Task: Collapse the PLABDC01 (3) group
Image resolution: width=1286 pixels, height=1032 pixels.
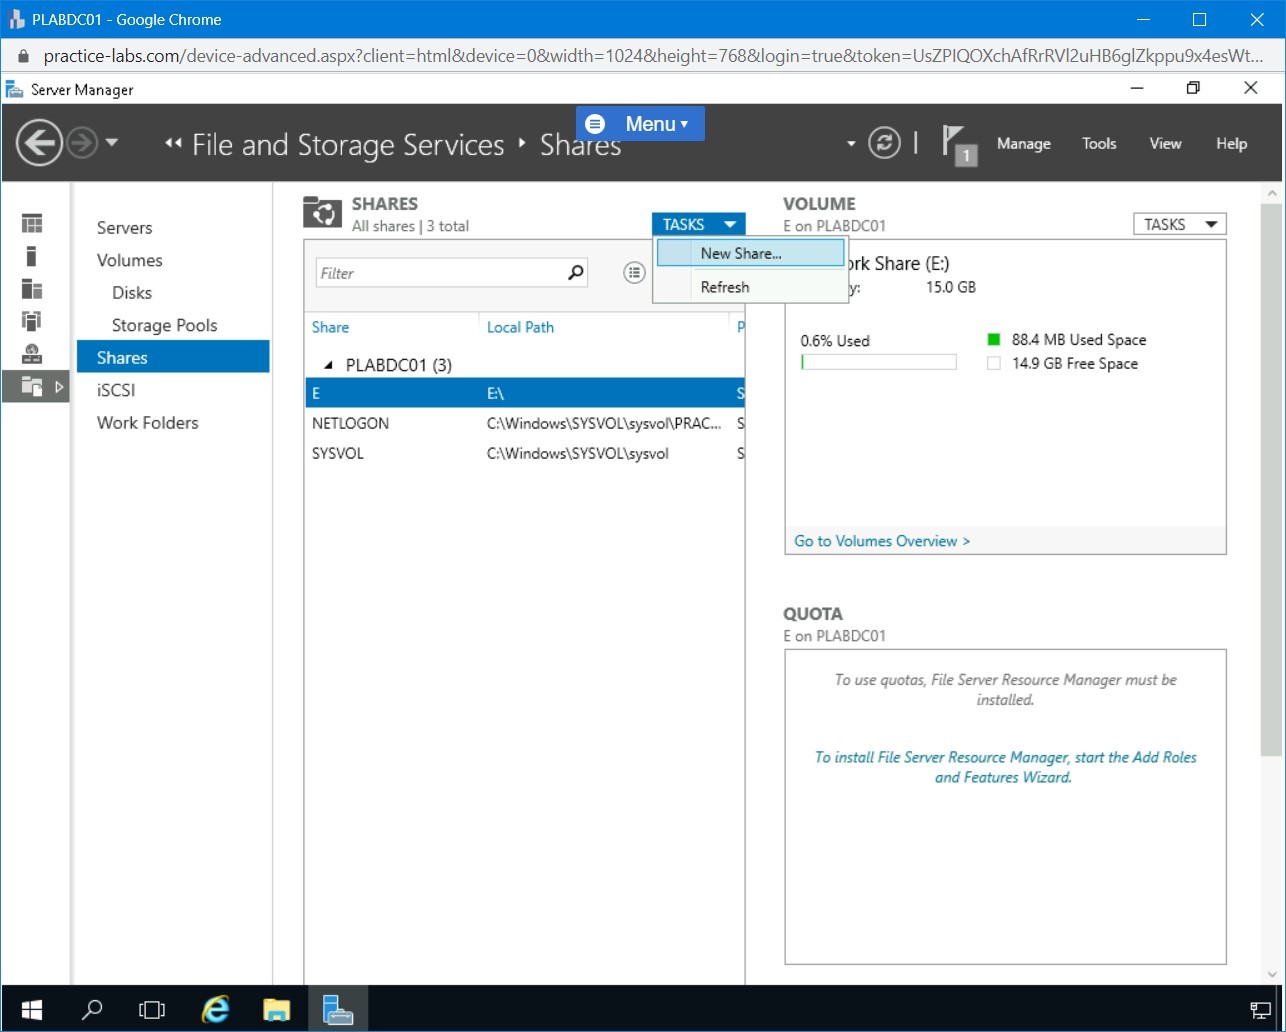Action: [x=329, y=365]
